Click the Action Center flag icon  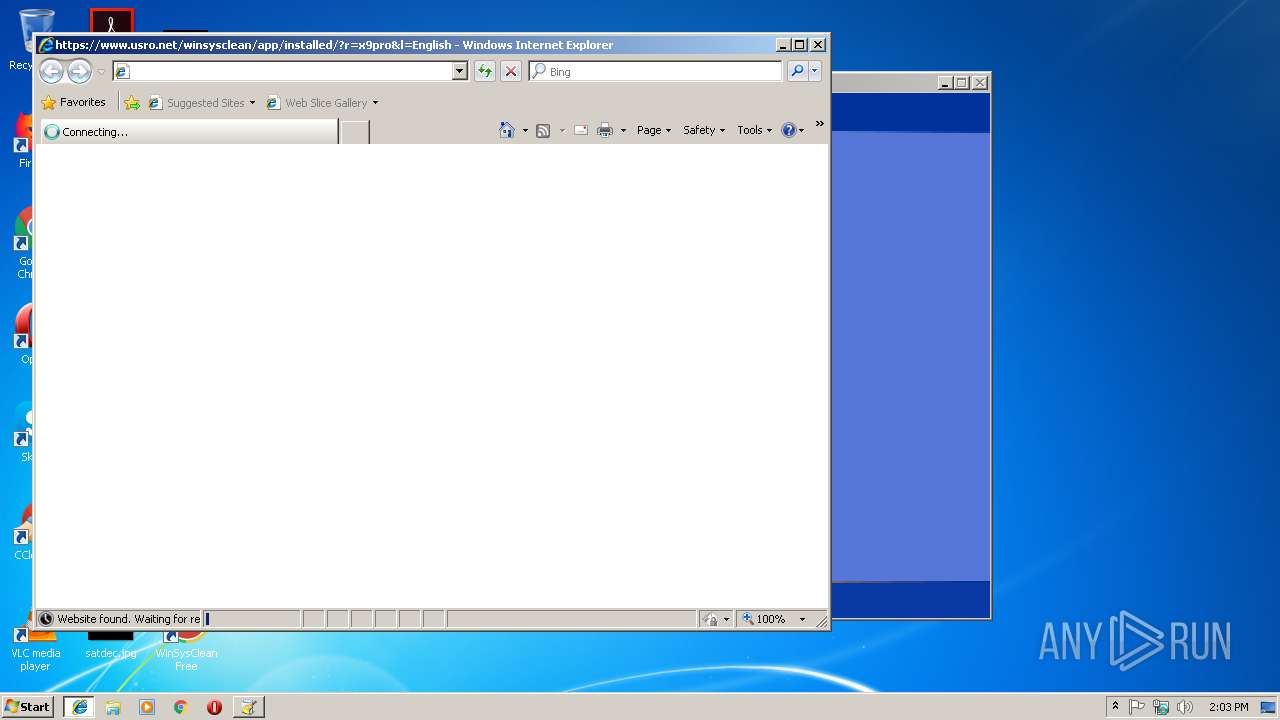1137,707
